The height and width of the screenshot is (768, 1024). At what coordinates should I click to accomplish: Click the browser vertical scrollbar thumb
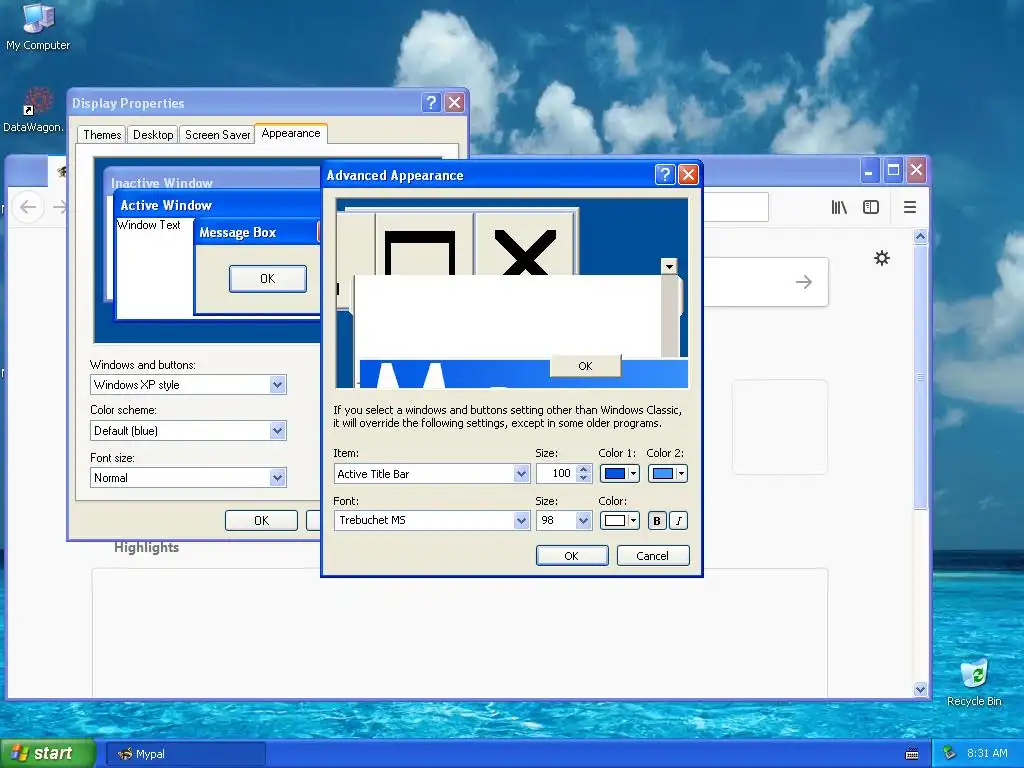[920, 376]
